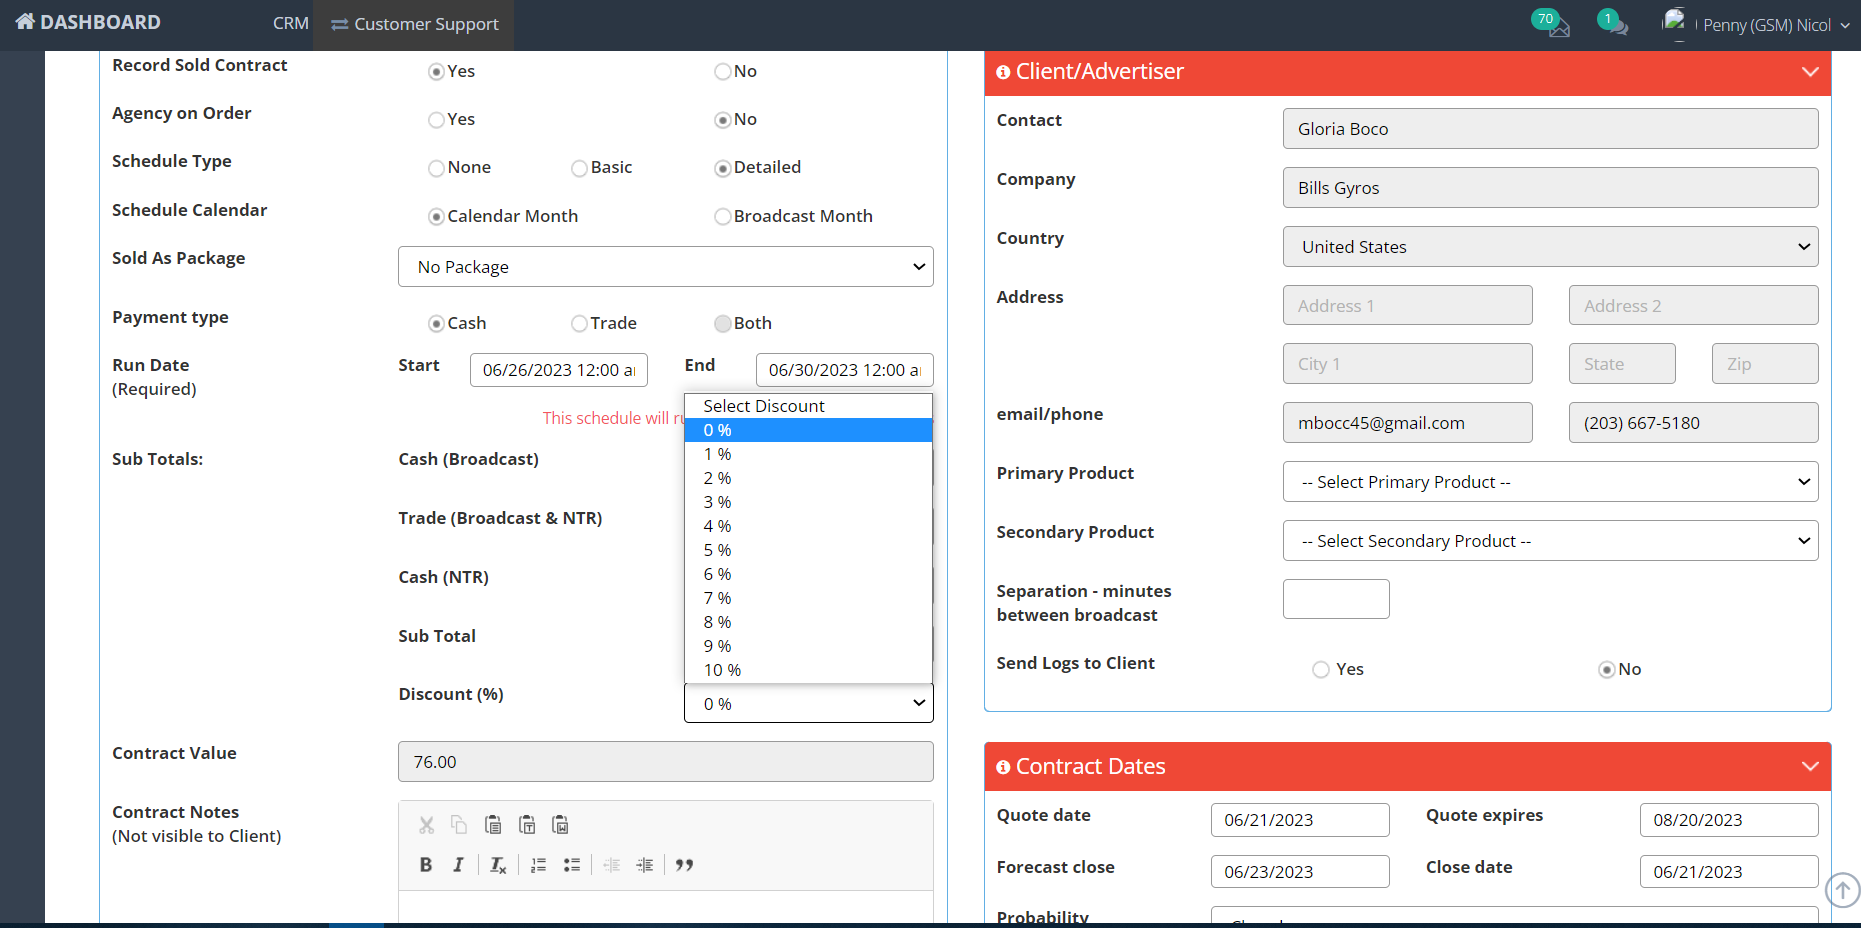Choose 3 % from the discount list
The image size is (1861, 928).
click(x=808, y=502)
